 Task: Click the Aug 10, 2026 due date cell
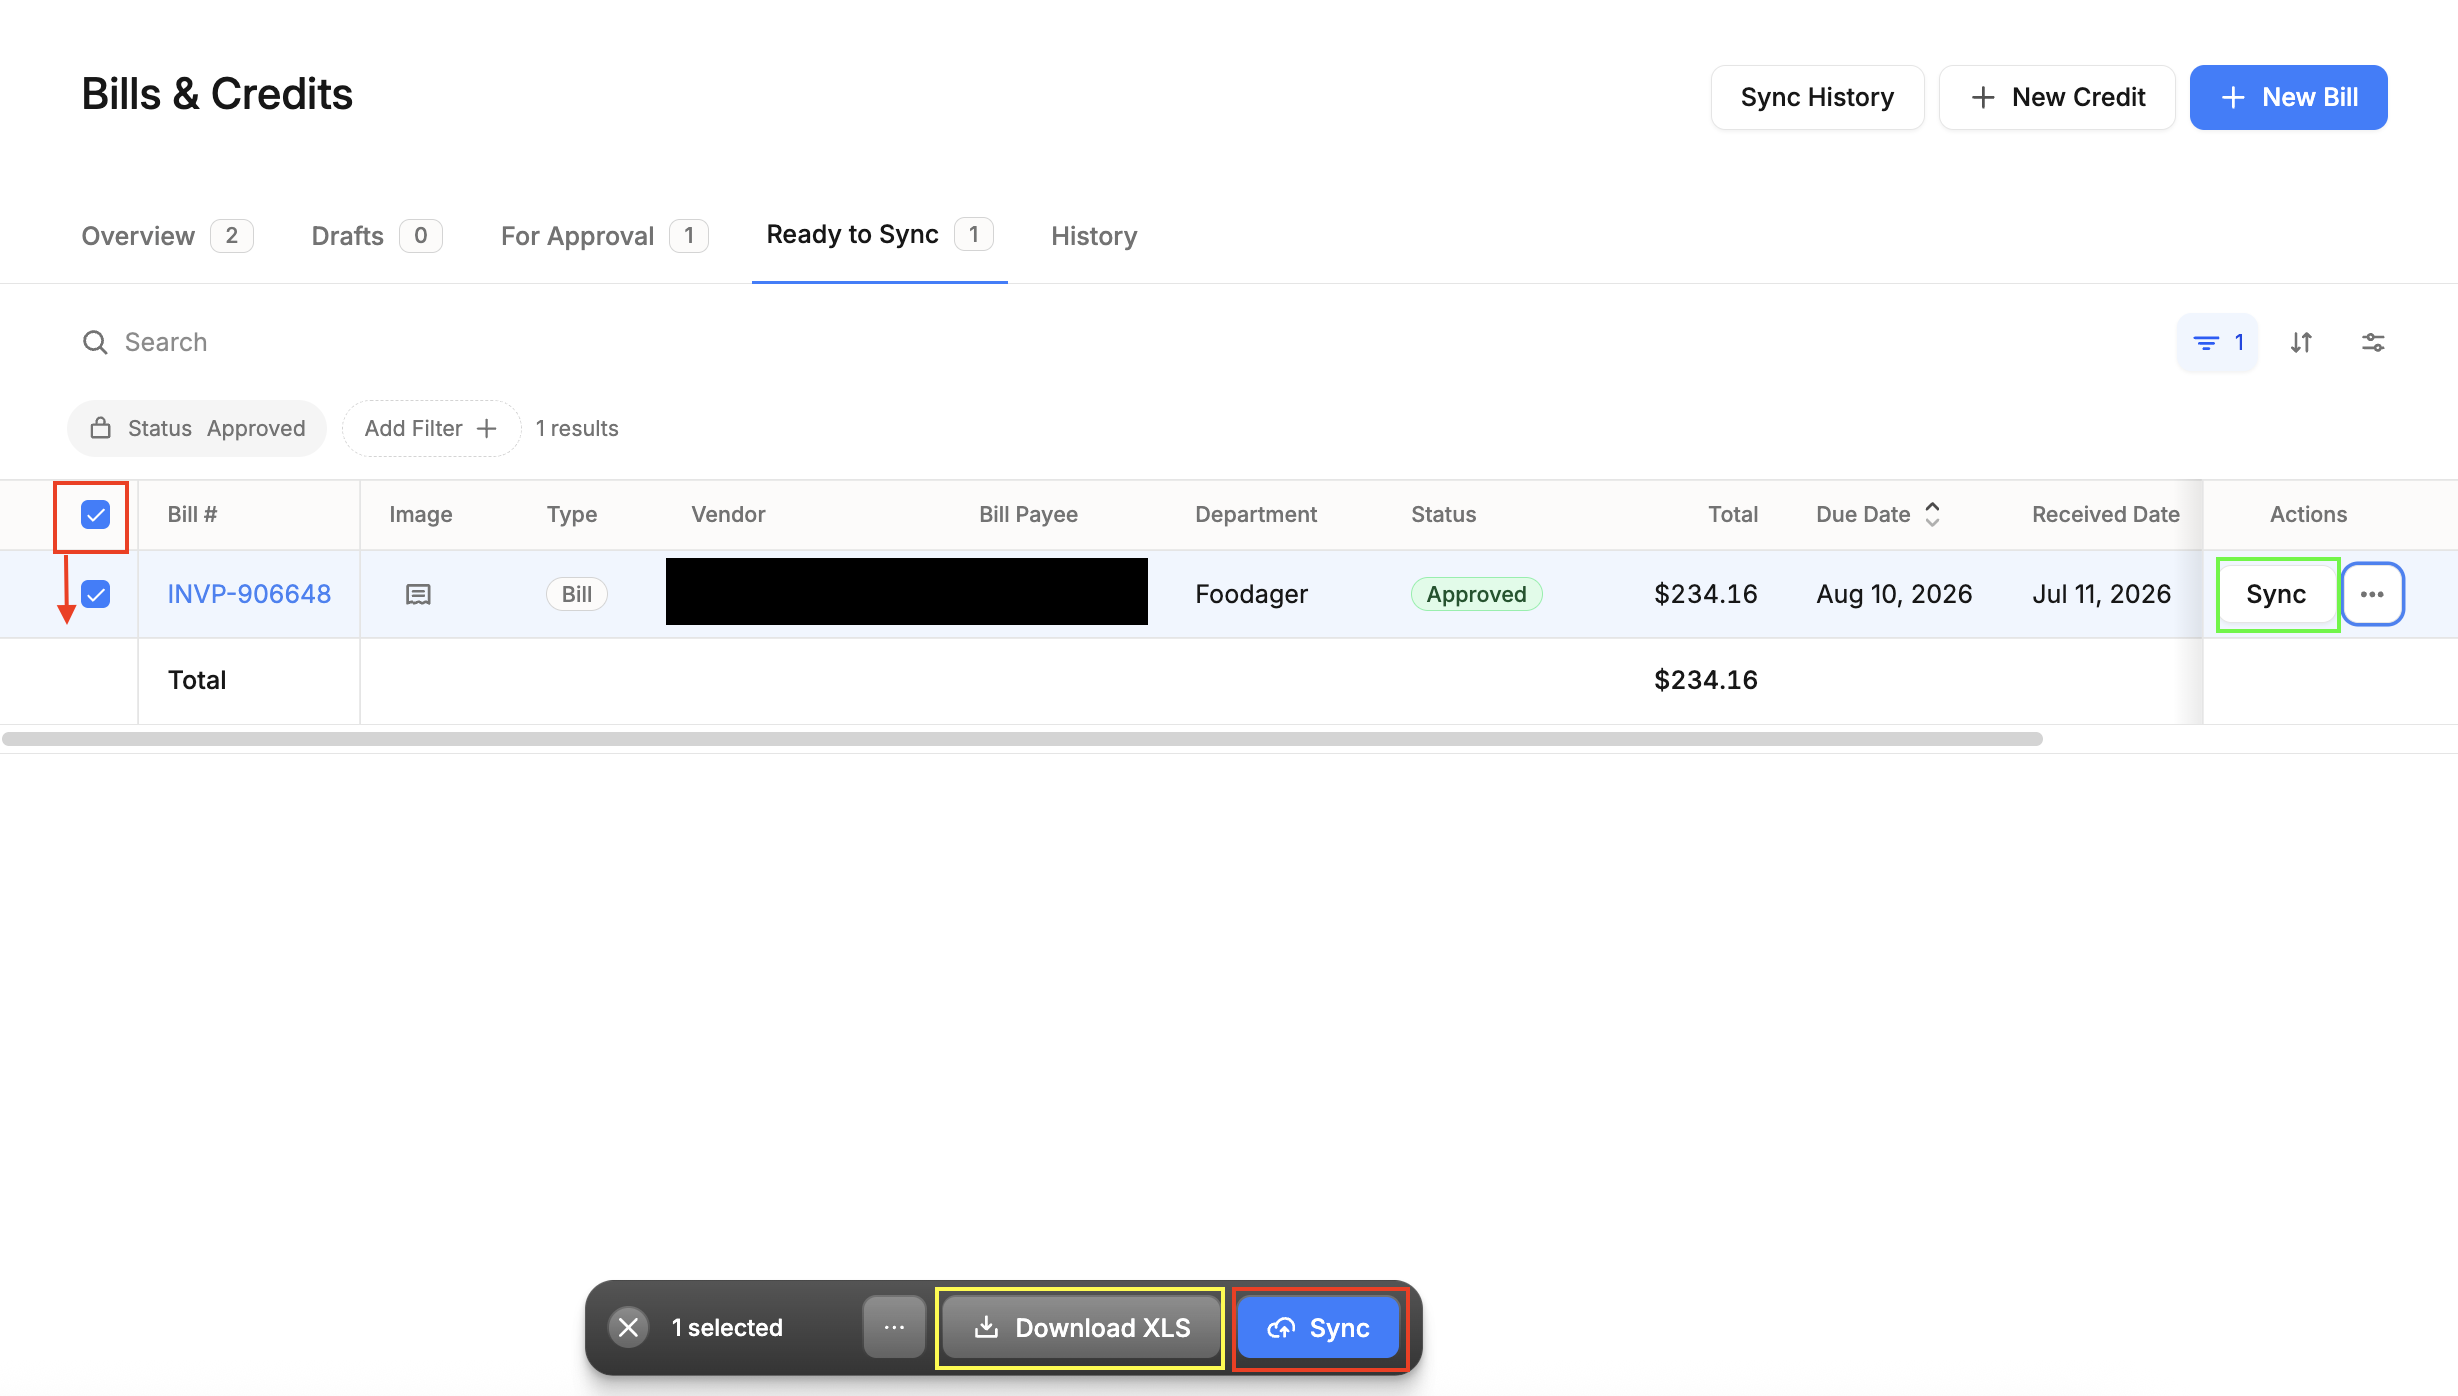pyautogui.click(x=1894, y=594)
